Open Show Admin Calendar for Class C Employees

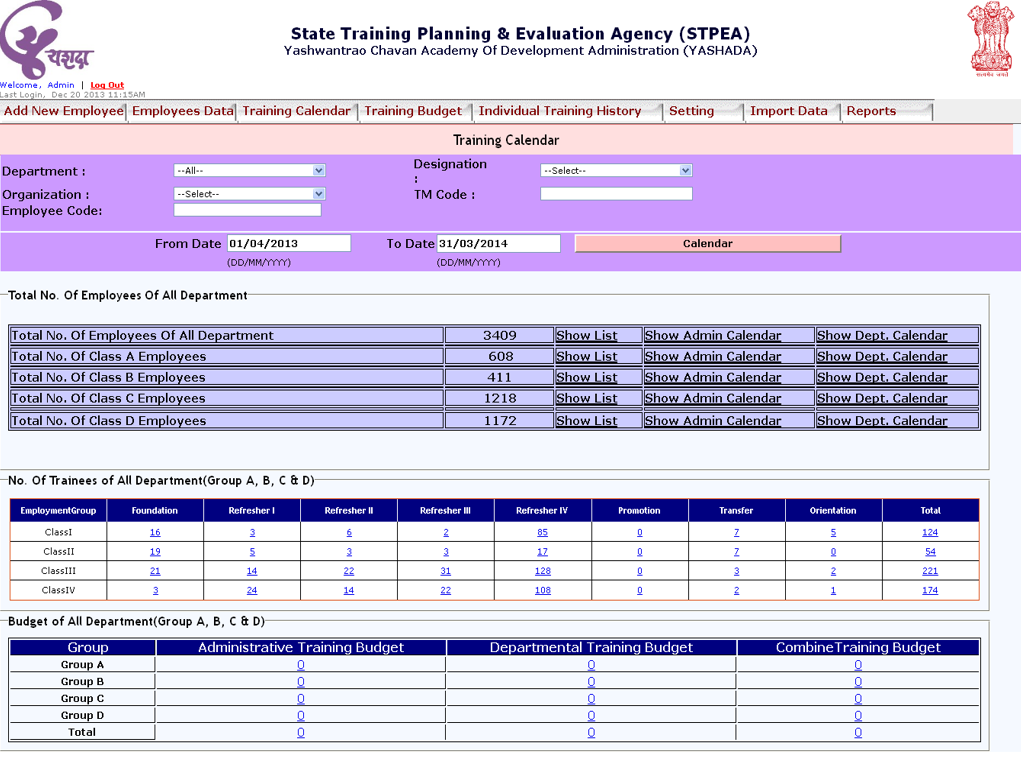712,399
